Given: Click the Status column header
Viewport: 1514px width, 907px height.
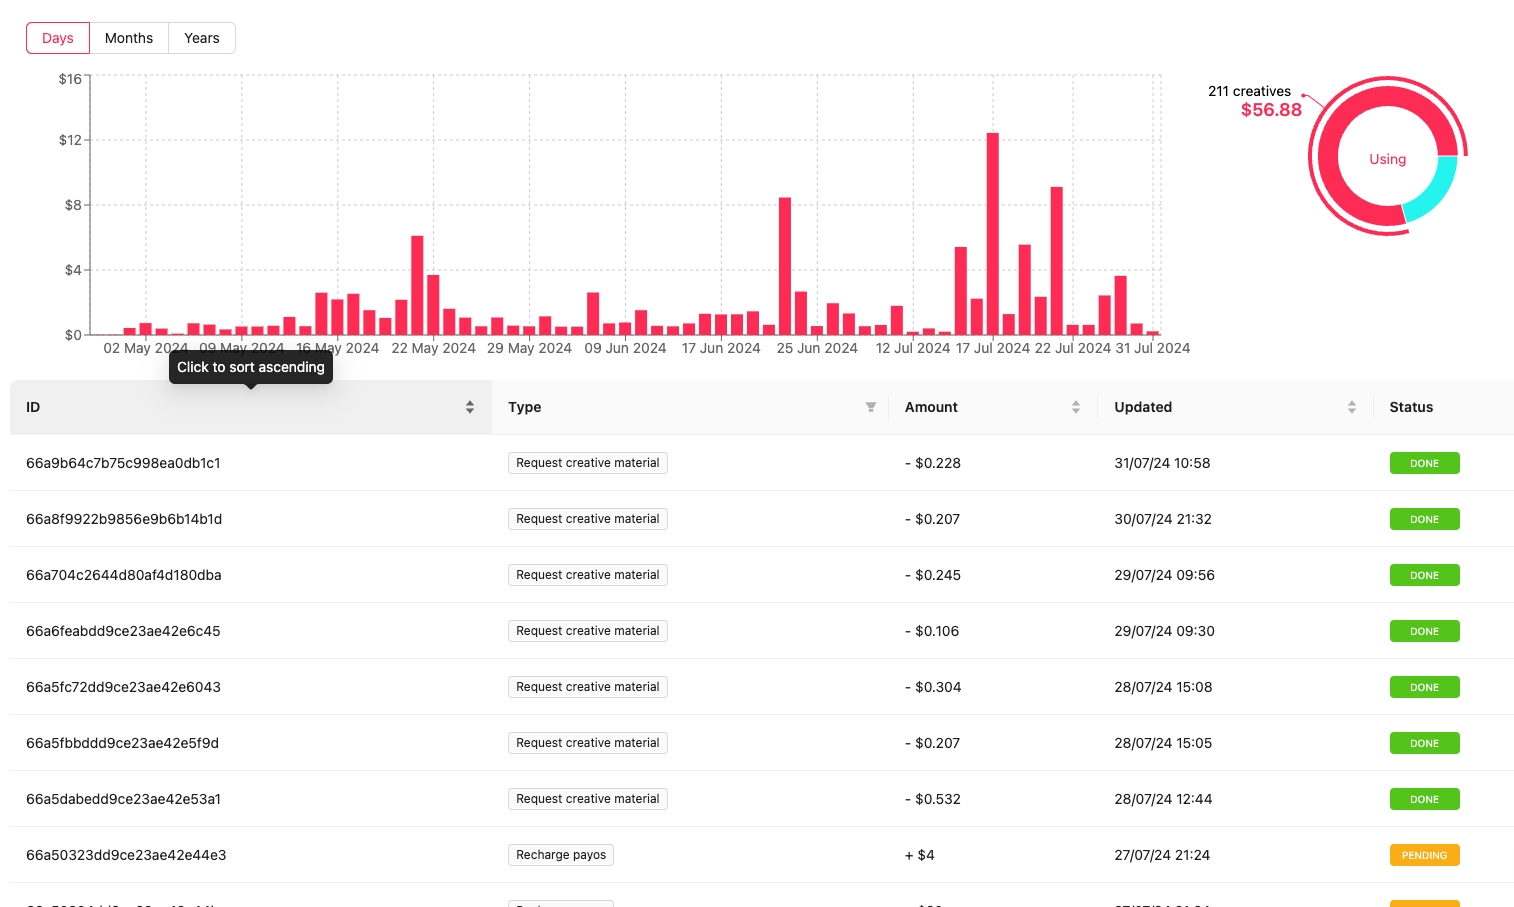Looking at the screenshot, I should 1410,407.
